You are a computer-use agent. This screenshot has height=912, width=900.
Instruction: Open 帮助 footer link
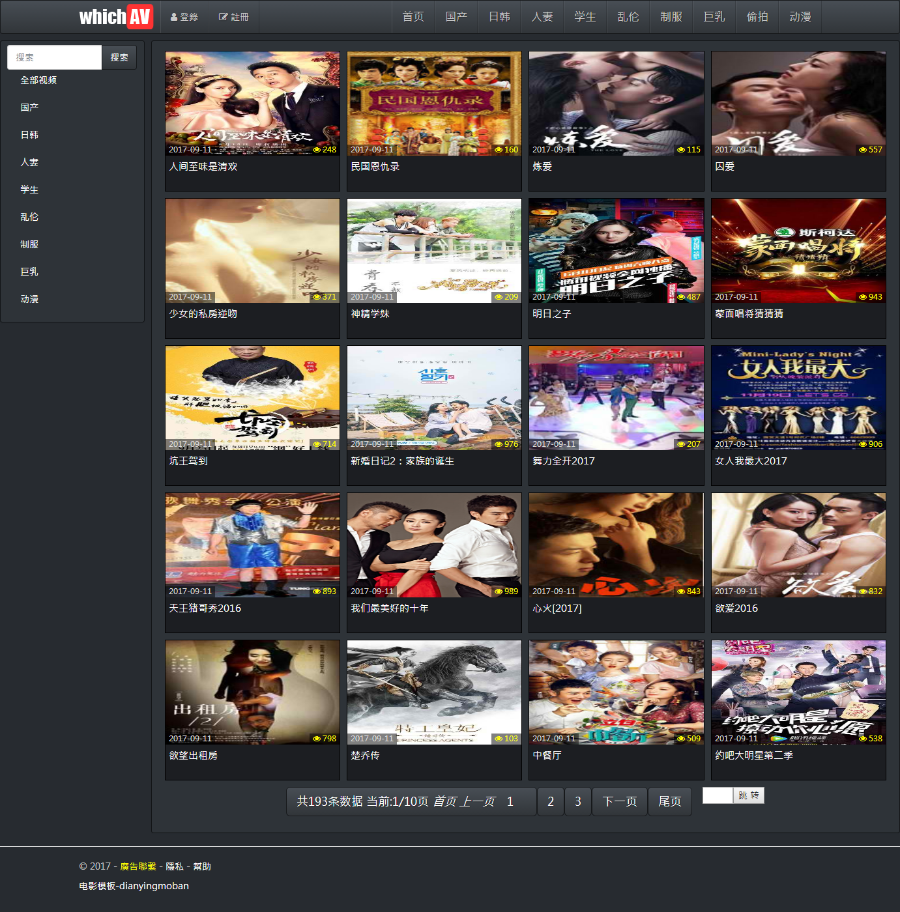(x=202, y=866)
